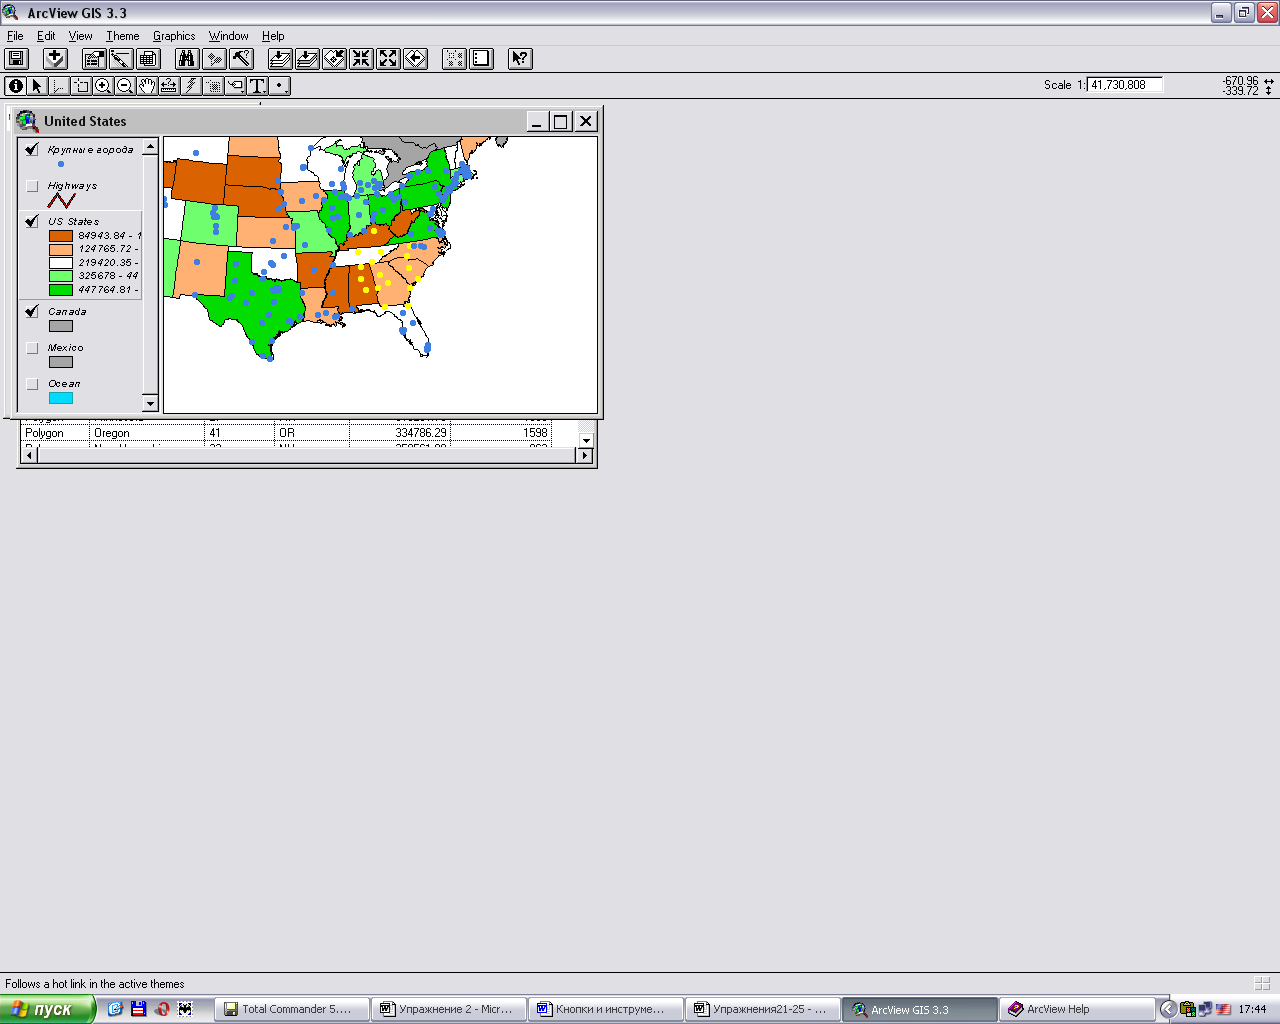1280x1024 pixels.
Task: Open Theme Properties from the toolbar
Action: [x=94, y=59]
